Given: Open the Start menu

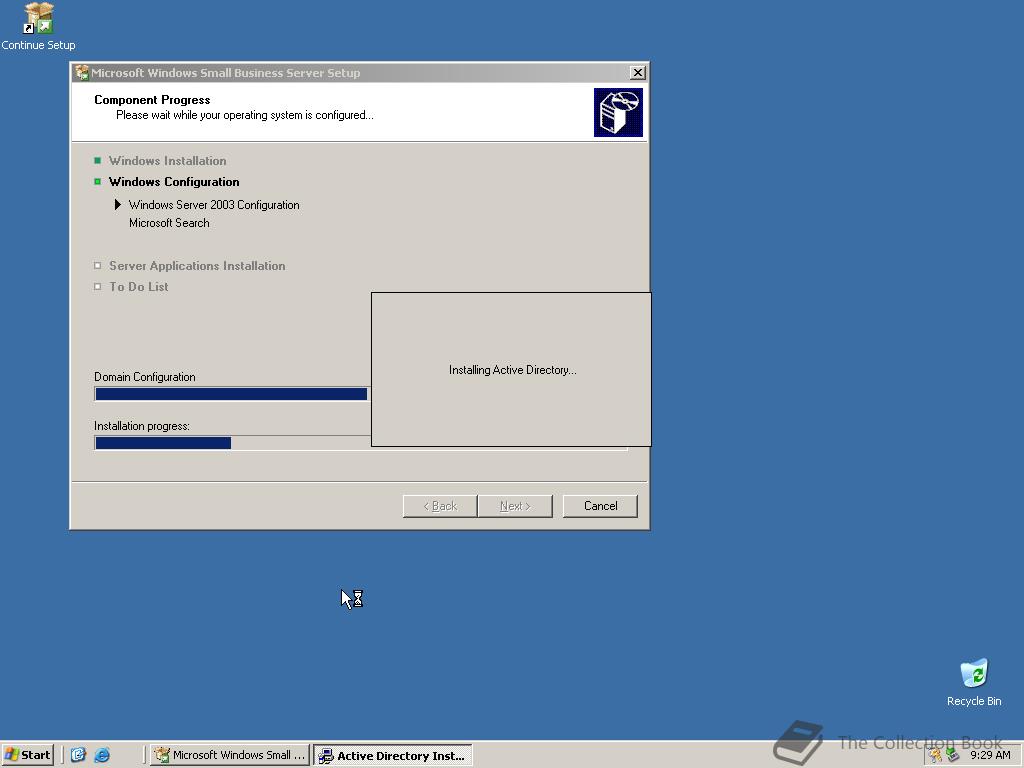Looking at the screenshot, I should (x=27, y=755).
